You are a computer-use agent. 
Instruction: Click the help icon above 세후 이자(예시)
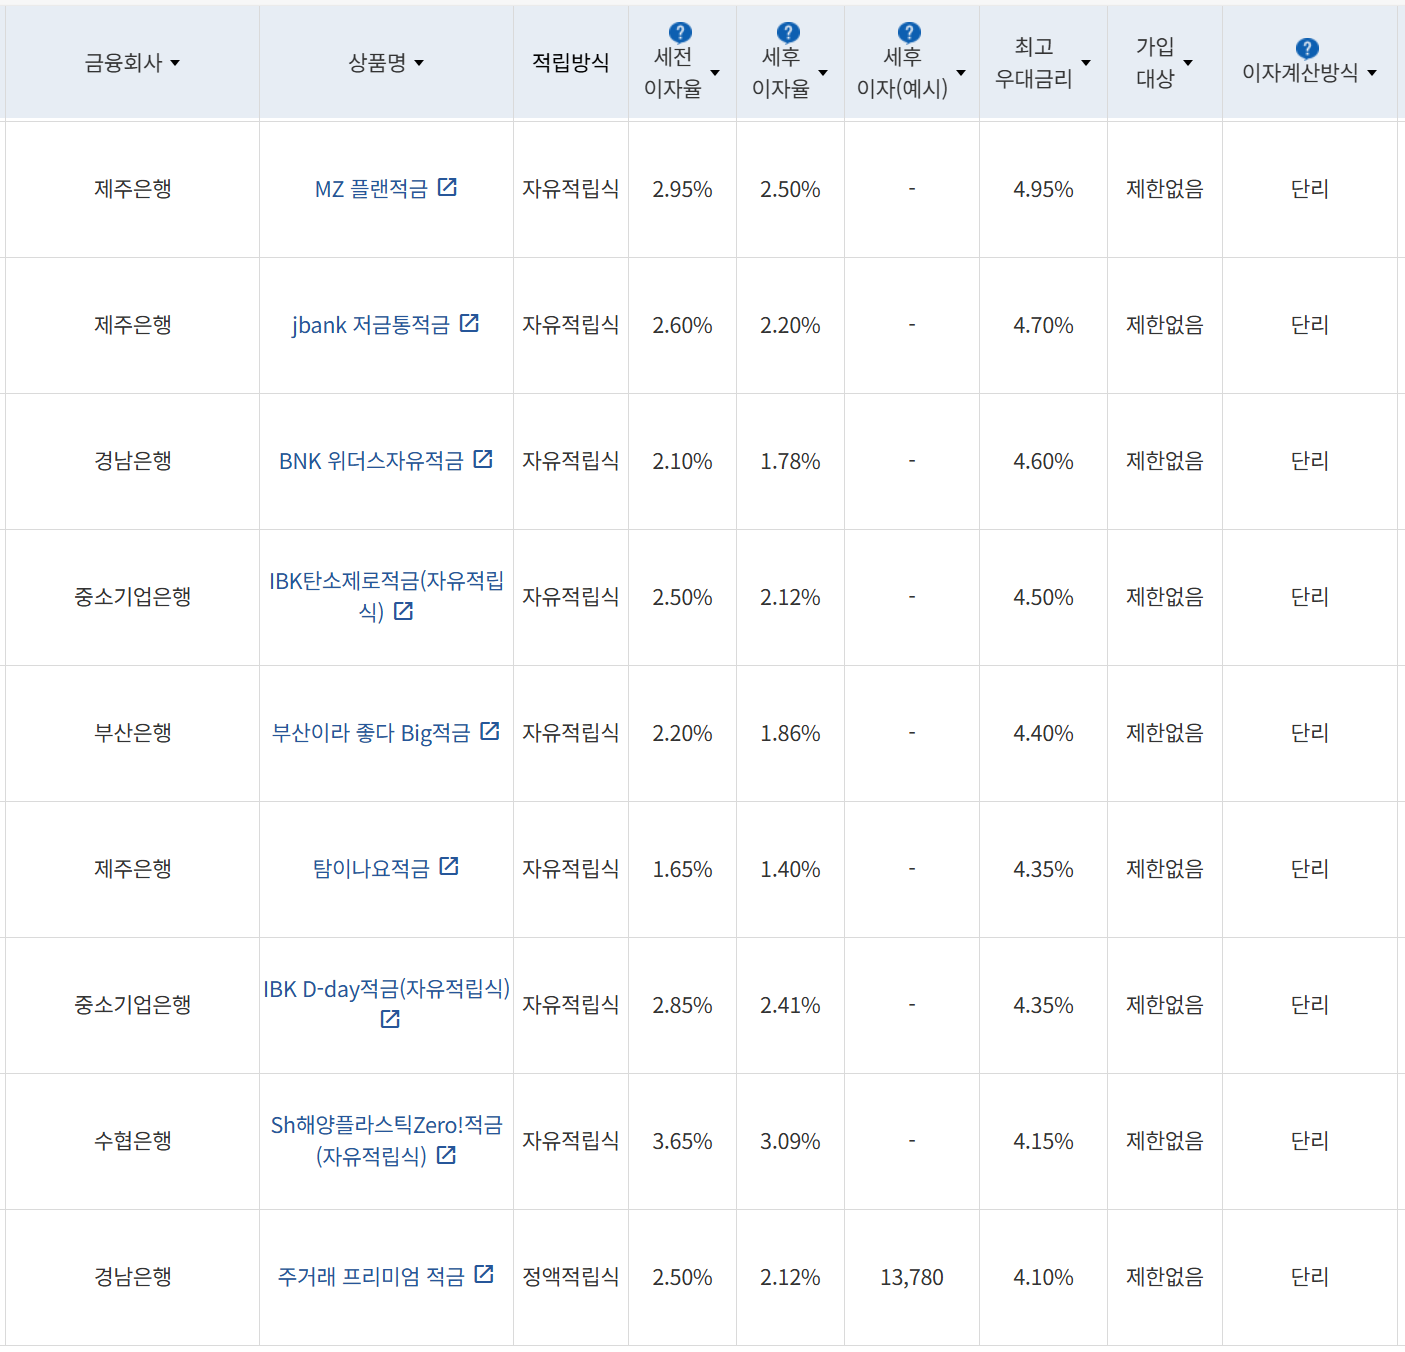906,31
